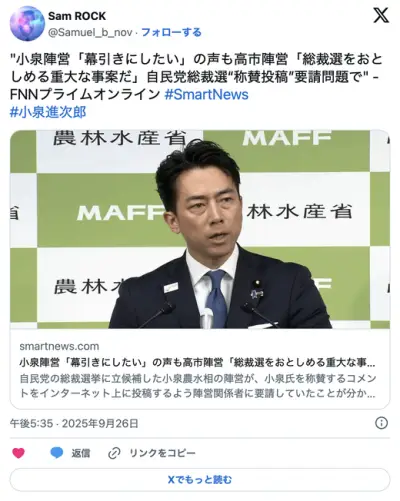Click the Sam ROCK display name

(x=77, y=16)
